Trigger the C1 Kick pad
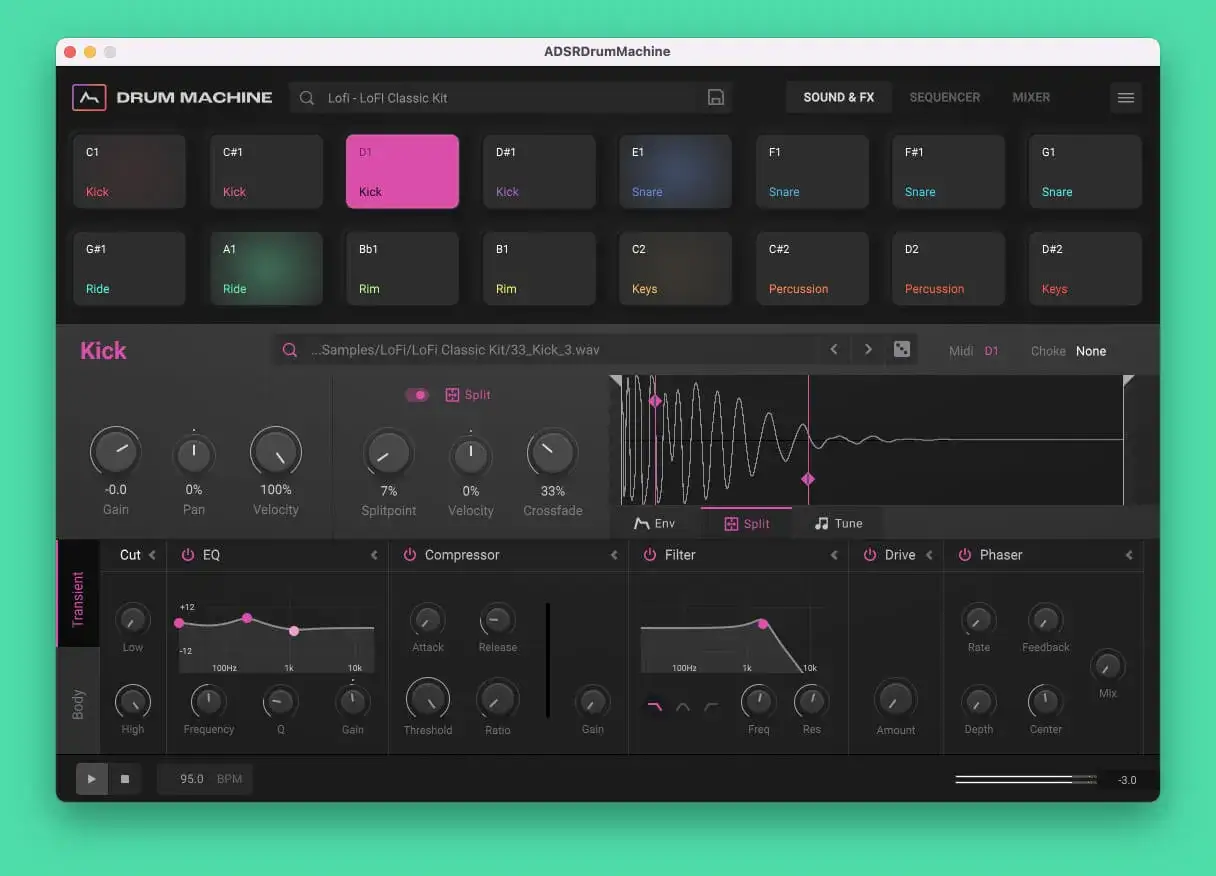 (129, 171)
